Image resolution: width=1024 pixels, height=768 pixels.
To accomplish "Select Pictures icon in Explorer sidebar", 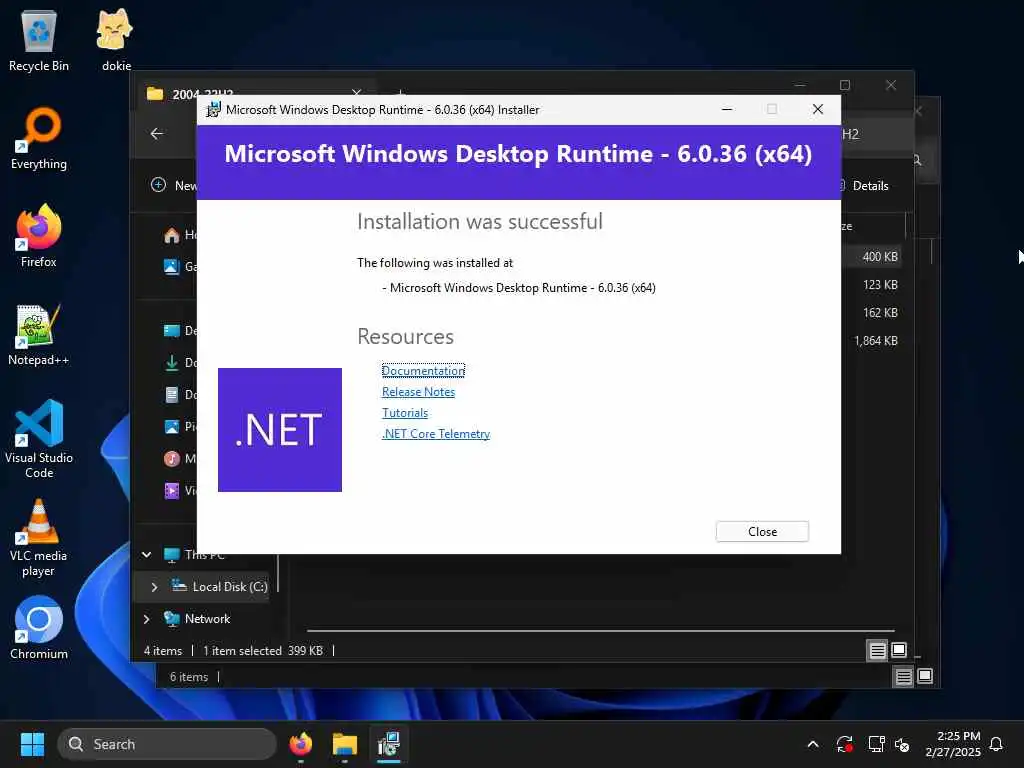I will tap(172, 426).
